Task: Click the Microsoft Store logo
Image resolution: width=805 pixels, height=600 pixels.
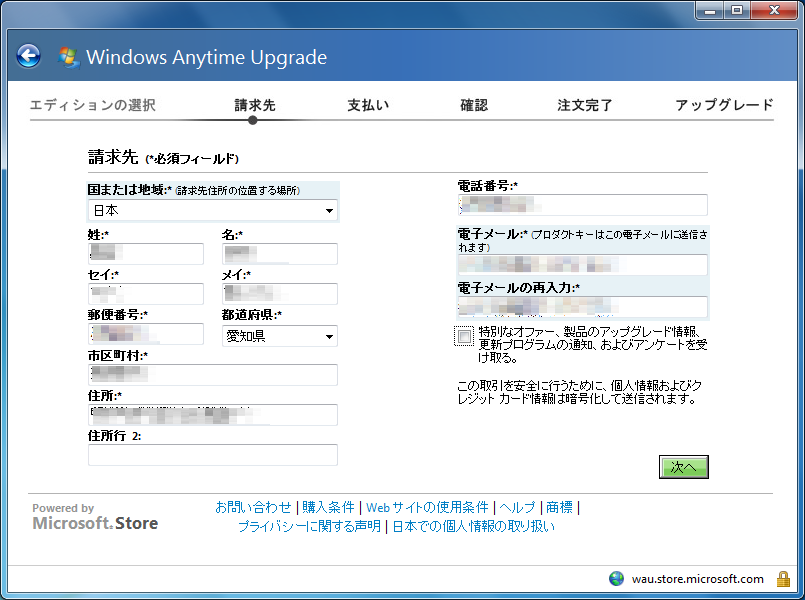Action: pyautogui.click(x=95, y=523)
